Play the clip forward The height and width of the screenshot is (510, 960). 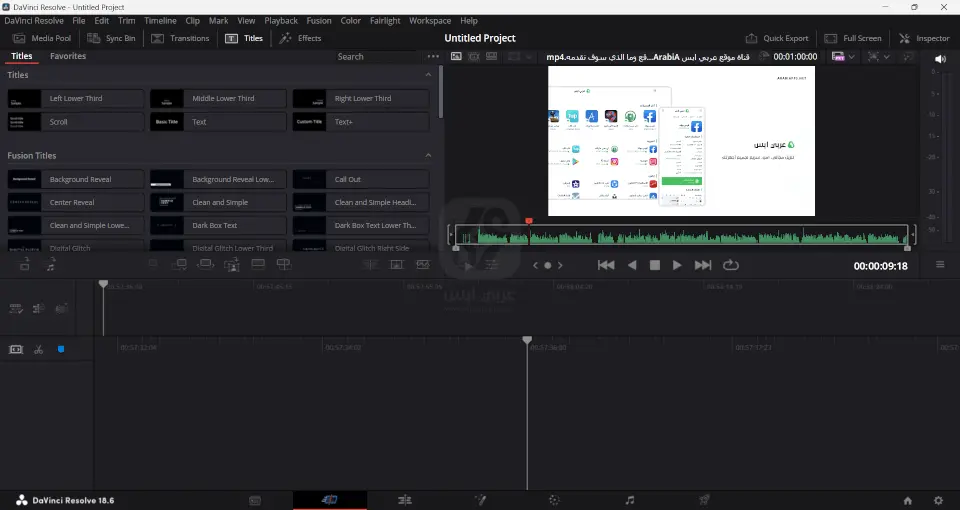tap(677, 265)
